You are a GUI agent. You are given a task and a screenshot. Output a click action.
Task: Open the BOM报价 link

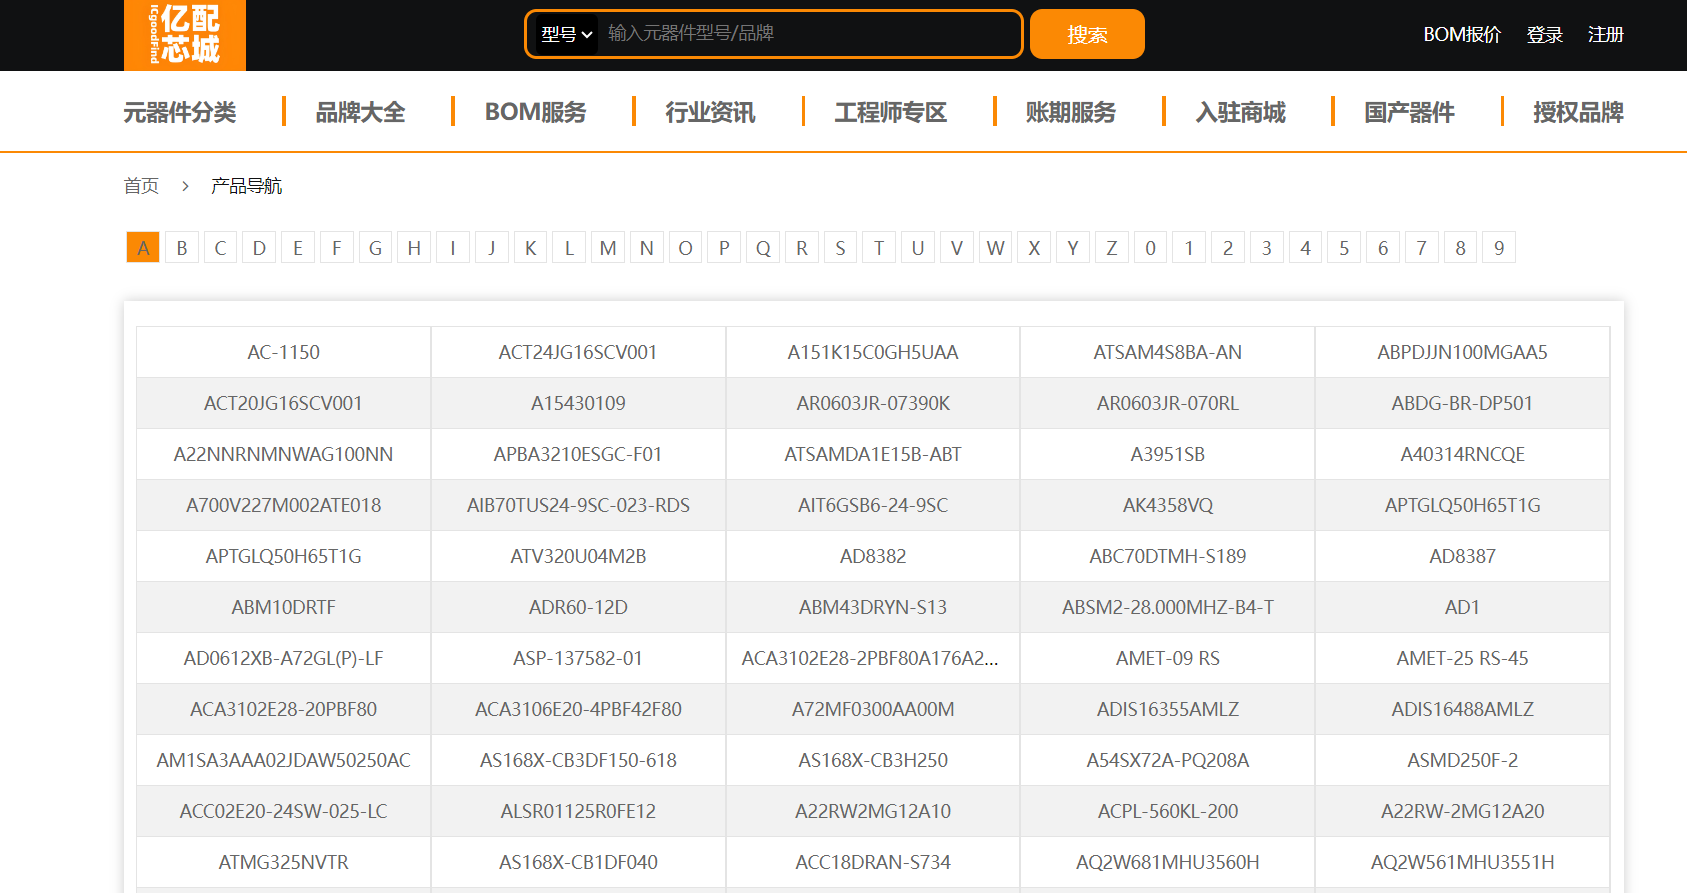(x=1461, y=35)
